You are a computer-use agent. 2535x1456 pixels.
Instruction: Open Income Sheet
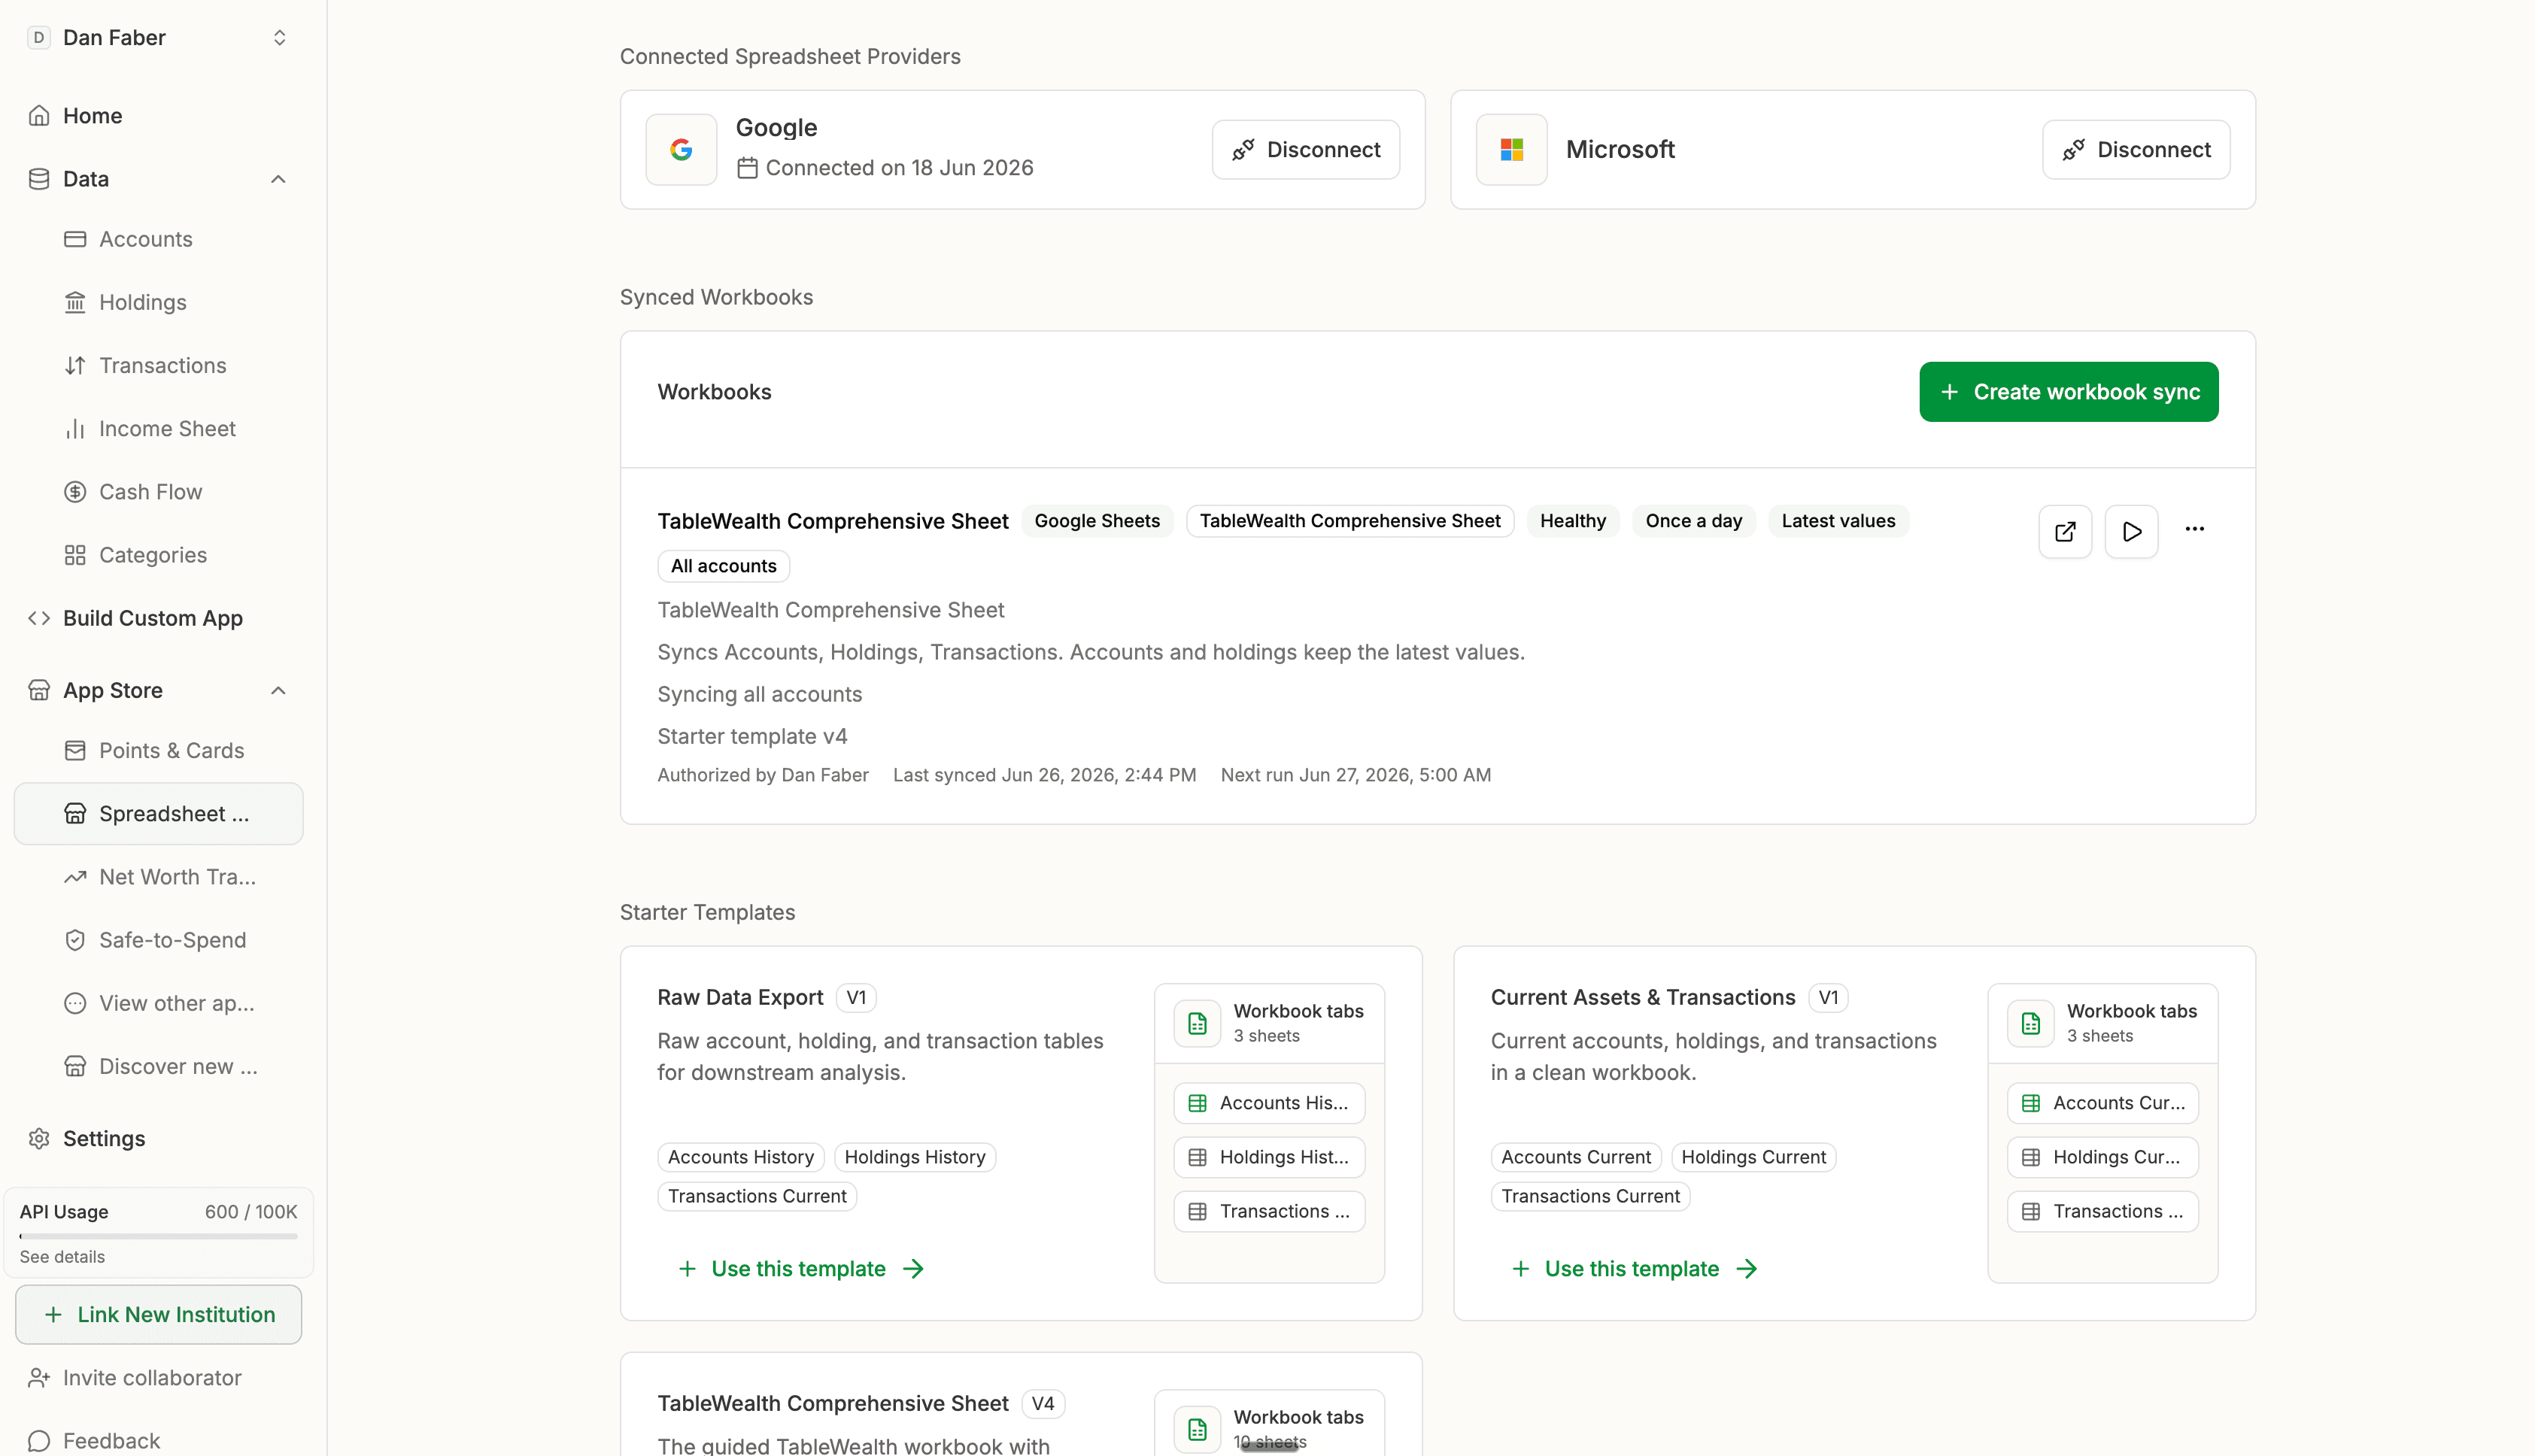click(x=167, y=428)
